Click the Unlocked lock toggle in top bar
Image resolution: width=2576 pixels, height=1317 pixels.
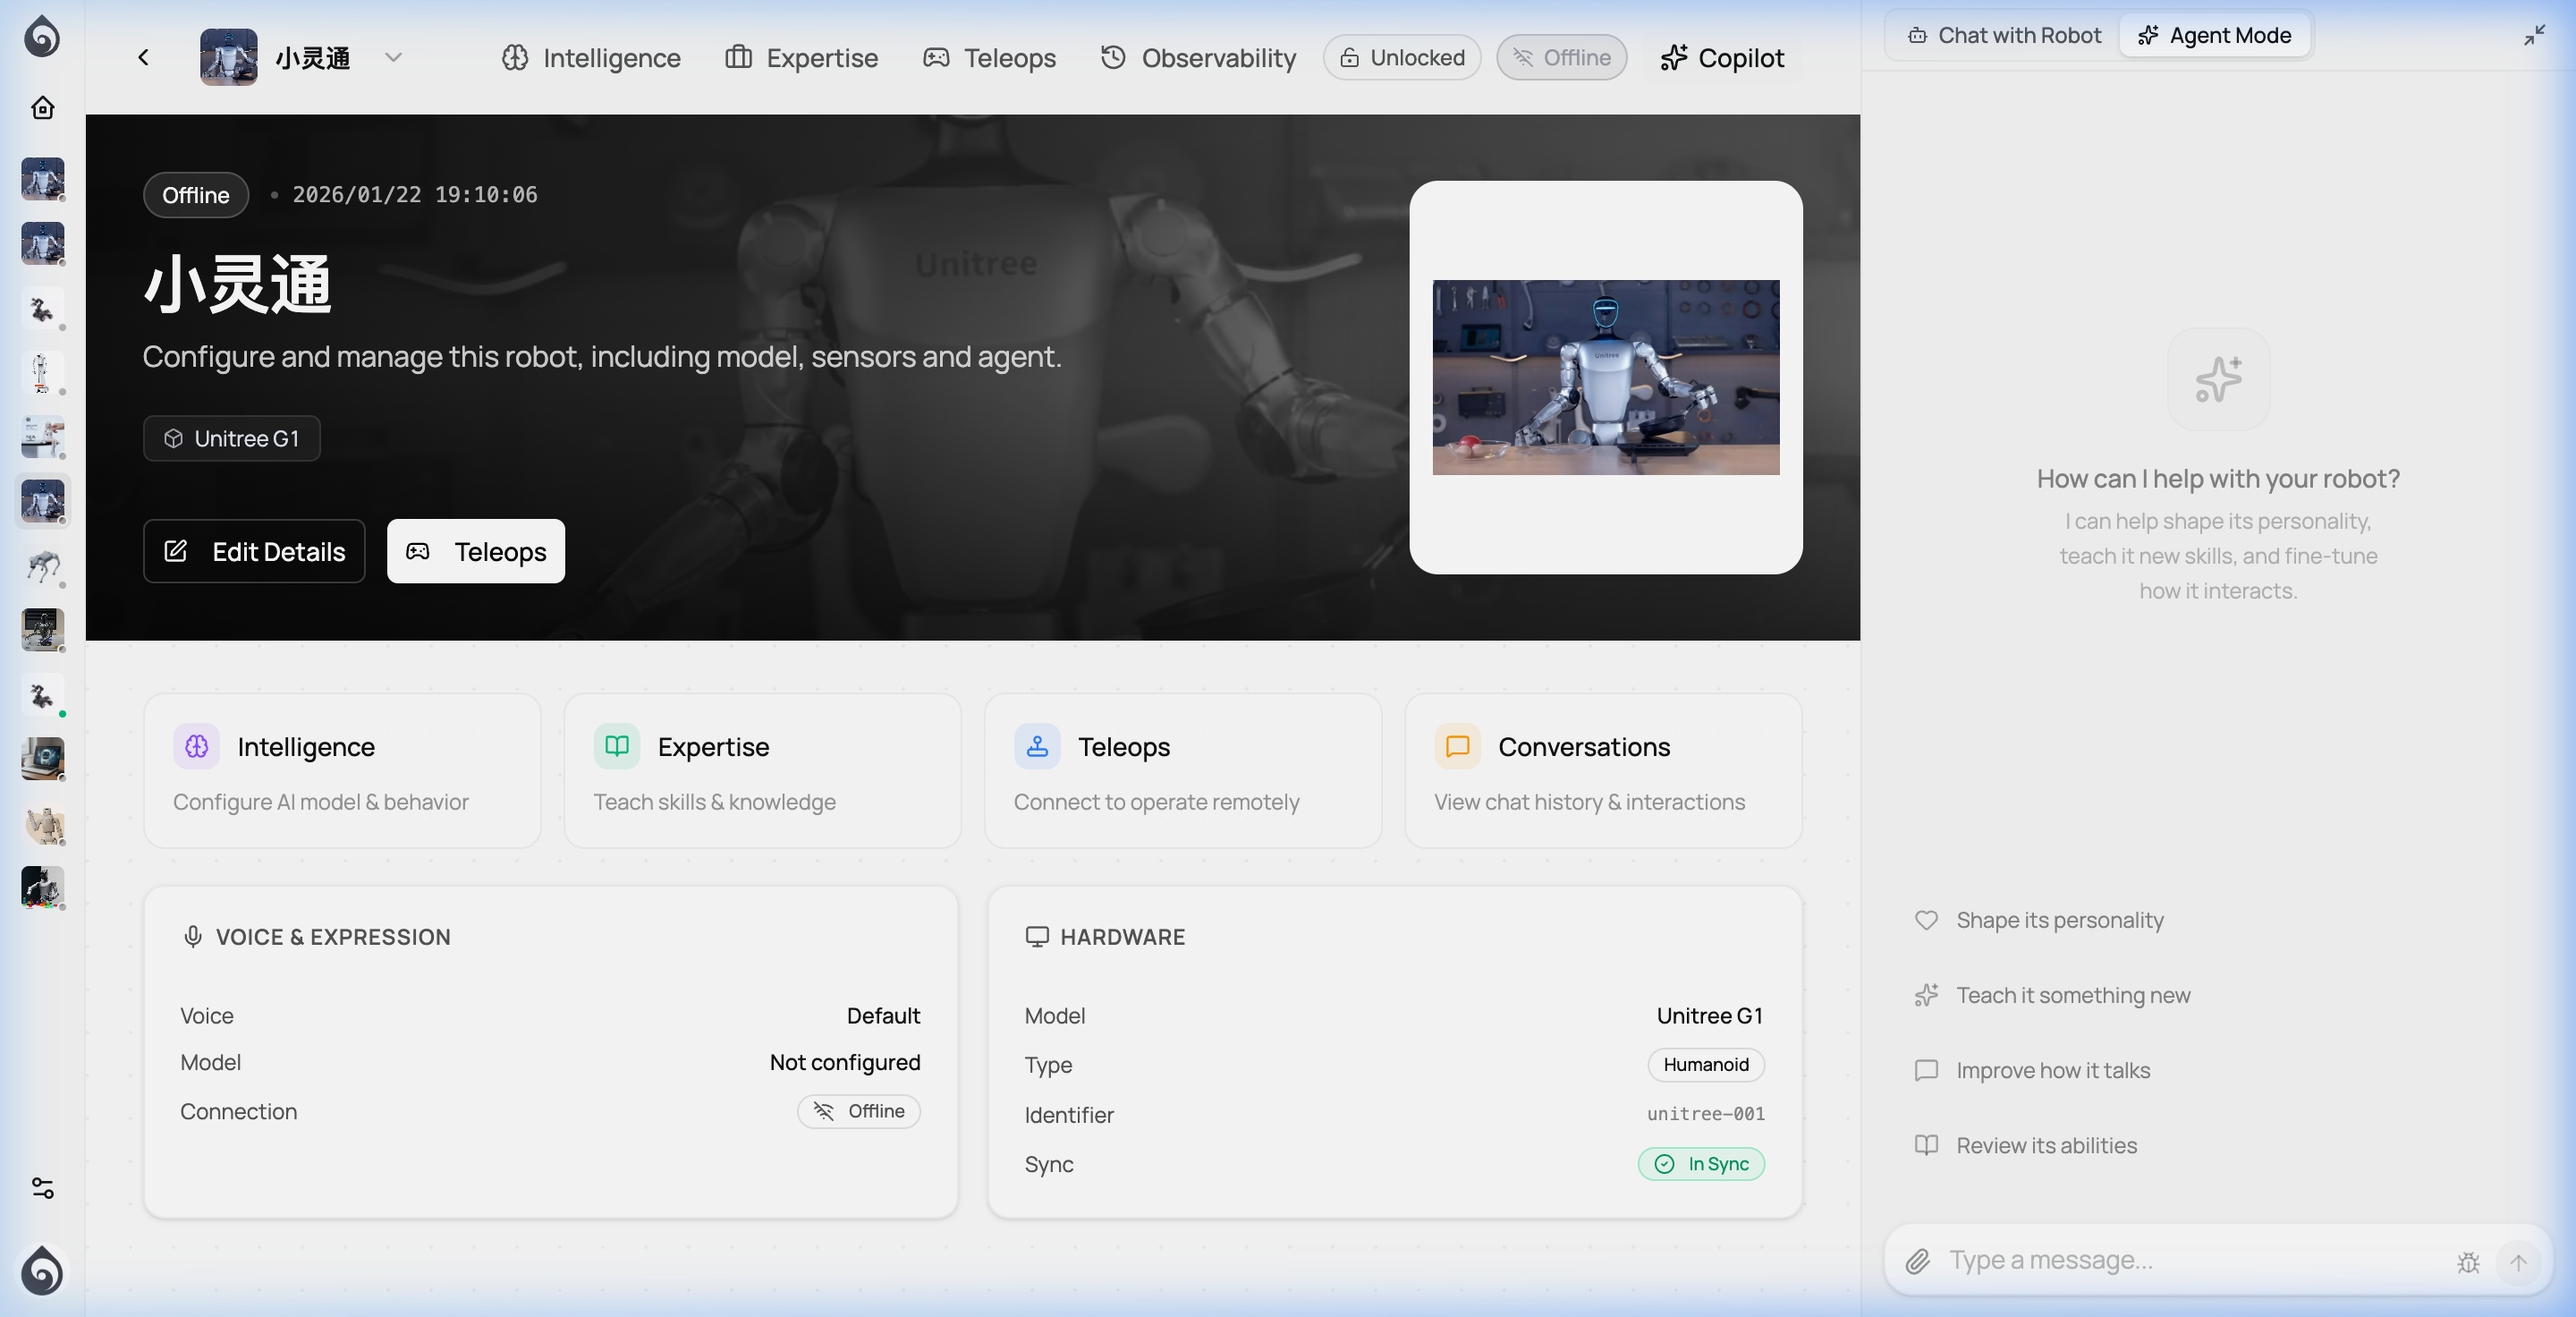[1401, 57]
